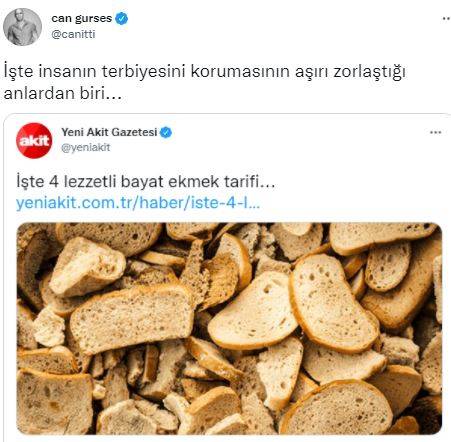The width and height of the screenshot is (451, 442).
Task: Open more options for can gurses tweet
Action: pos(446,19)
